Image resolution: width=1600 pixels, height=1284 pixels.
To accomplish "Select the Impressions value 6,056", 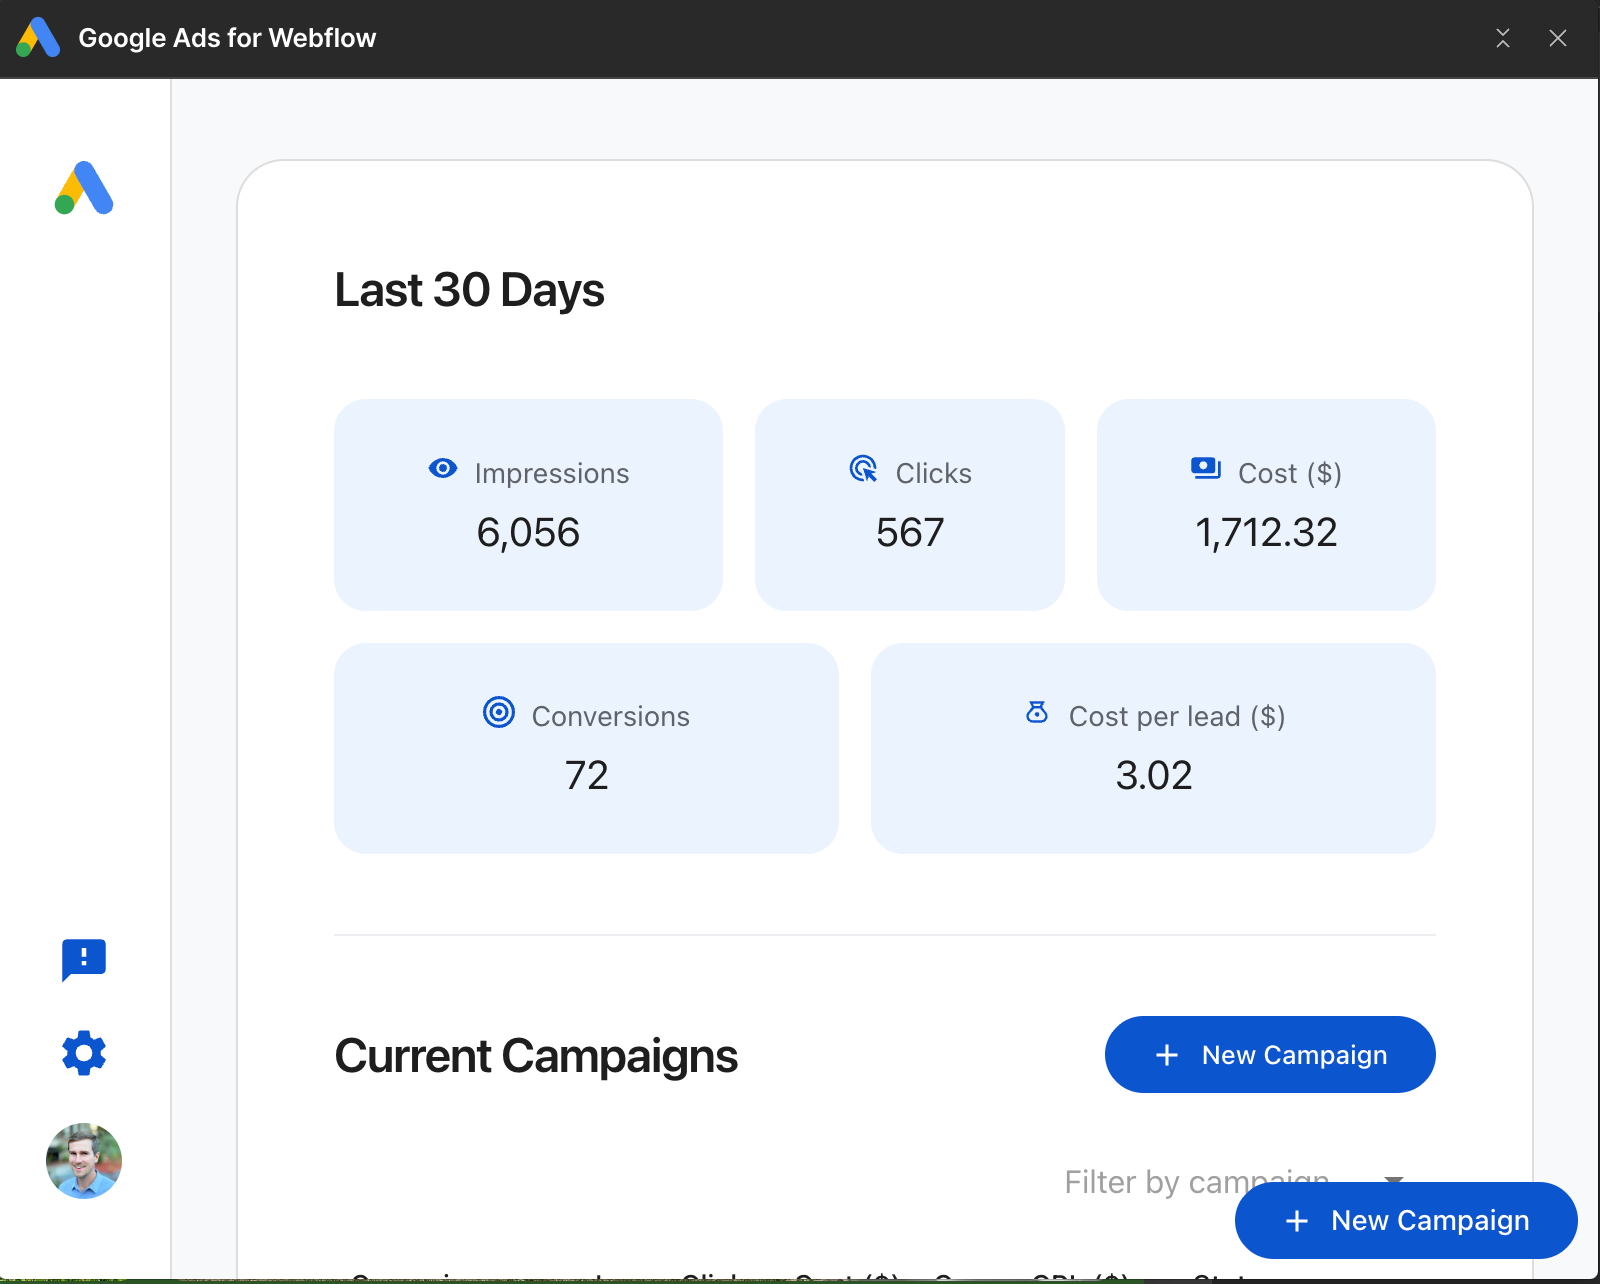I will (x=528, y=533).
